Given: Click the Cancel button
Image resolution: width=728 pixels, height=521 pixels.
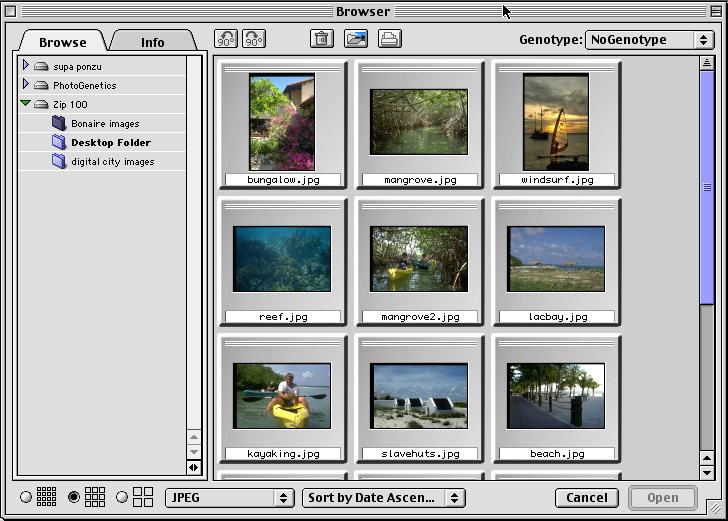Looking at the screenshot, I should tap(587, 497).
